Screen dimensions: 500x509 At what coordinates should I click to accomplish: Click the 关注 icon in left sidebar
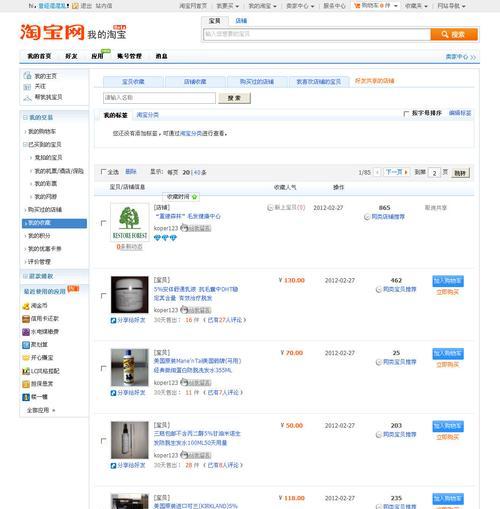pos(27,87)
